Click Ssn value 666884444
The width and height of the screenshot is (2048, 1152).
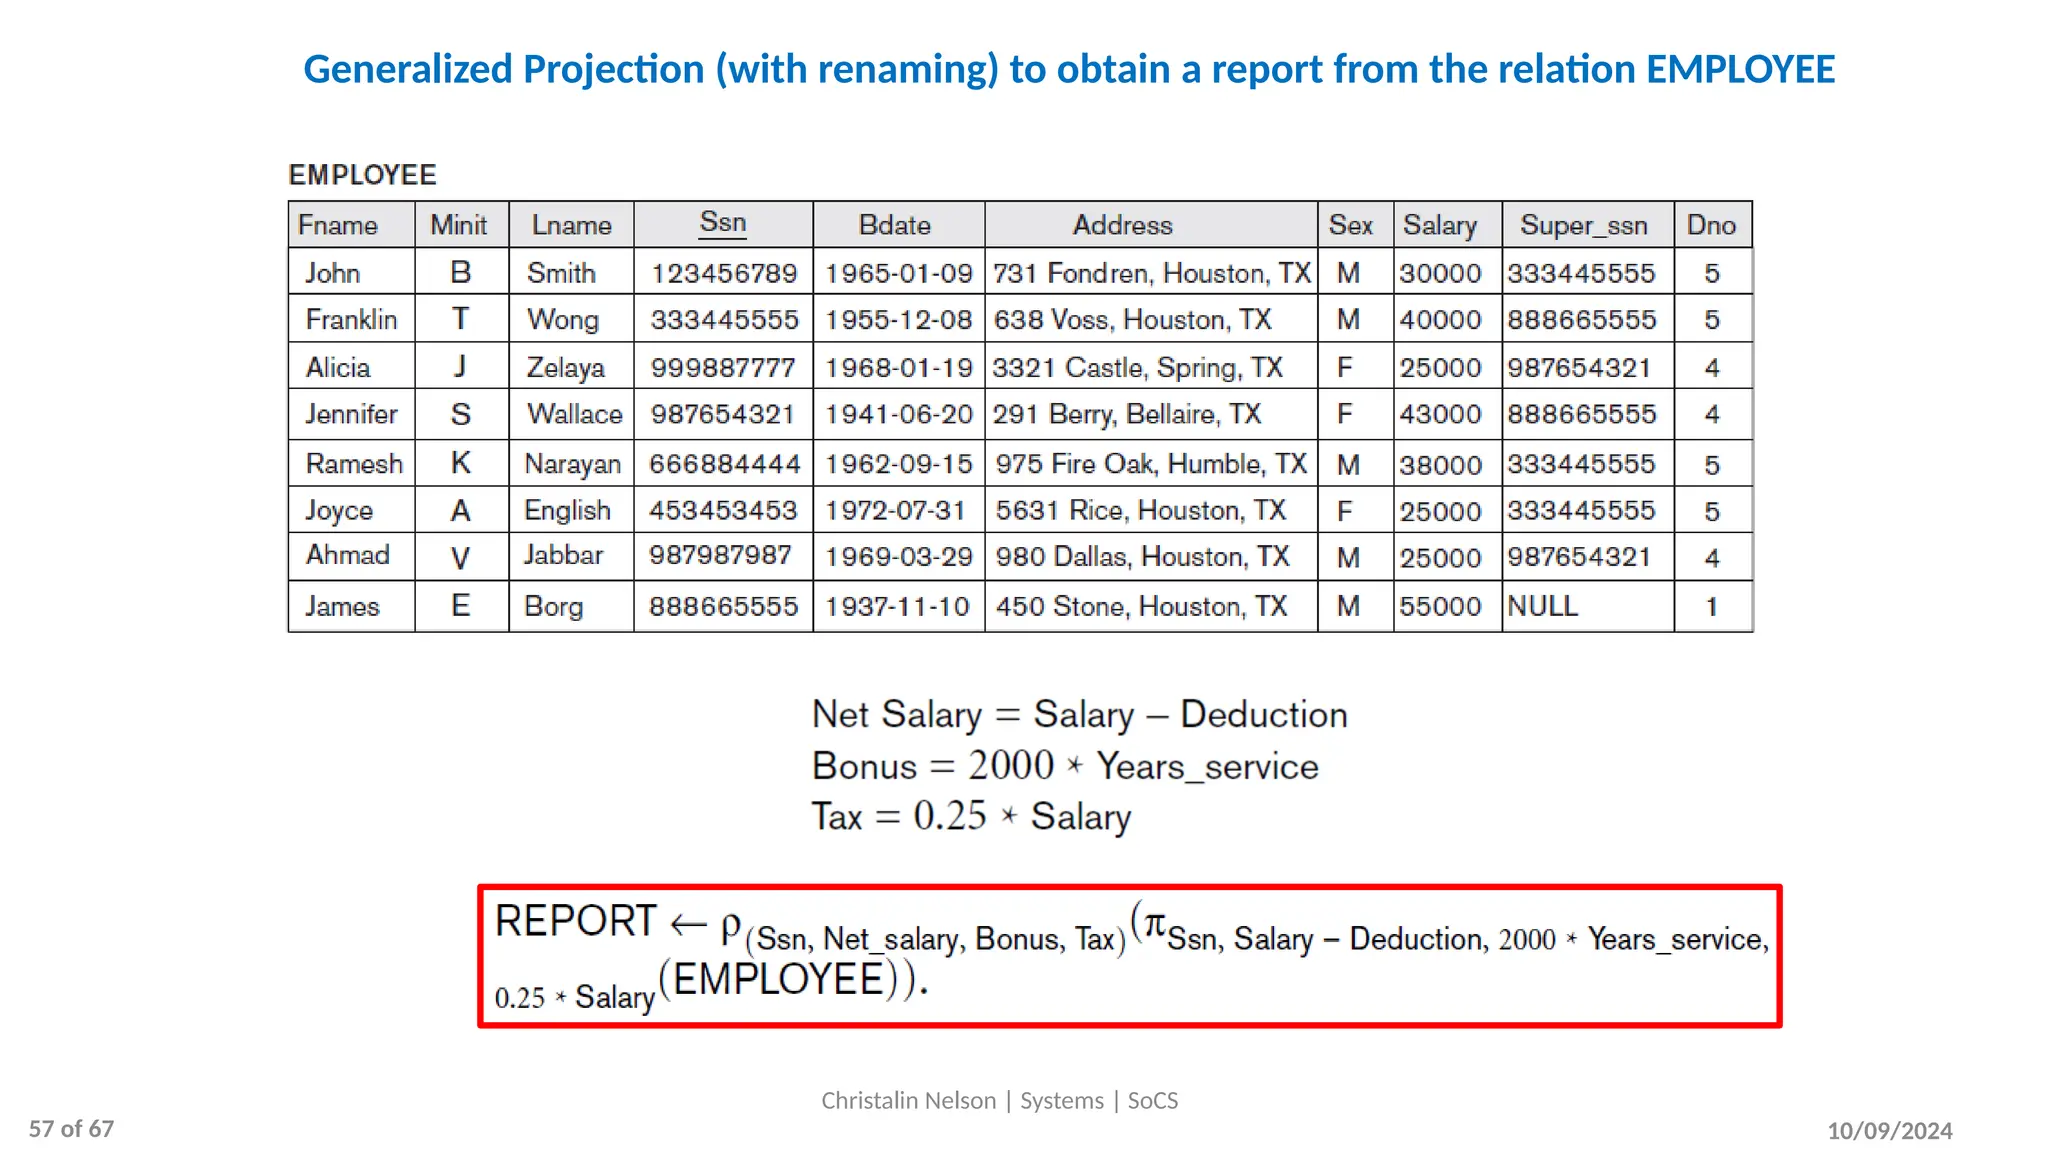tap(725, 464)
